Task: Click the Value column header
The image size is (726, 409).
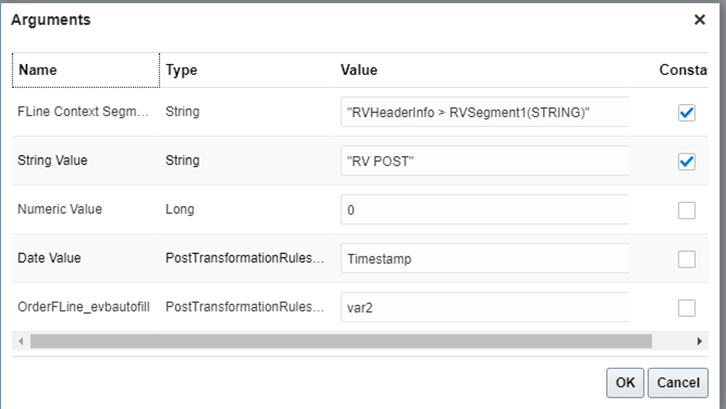Action: coord(359,70)
